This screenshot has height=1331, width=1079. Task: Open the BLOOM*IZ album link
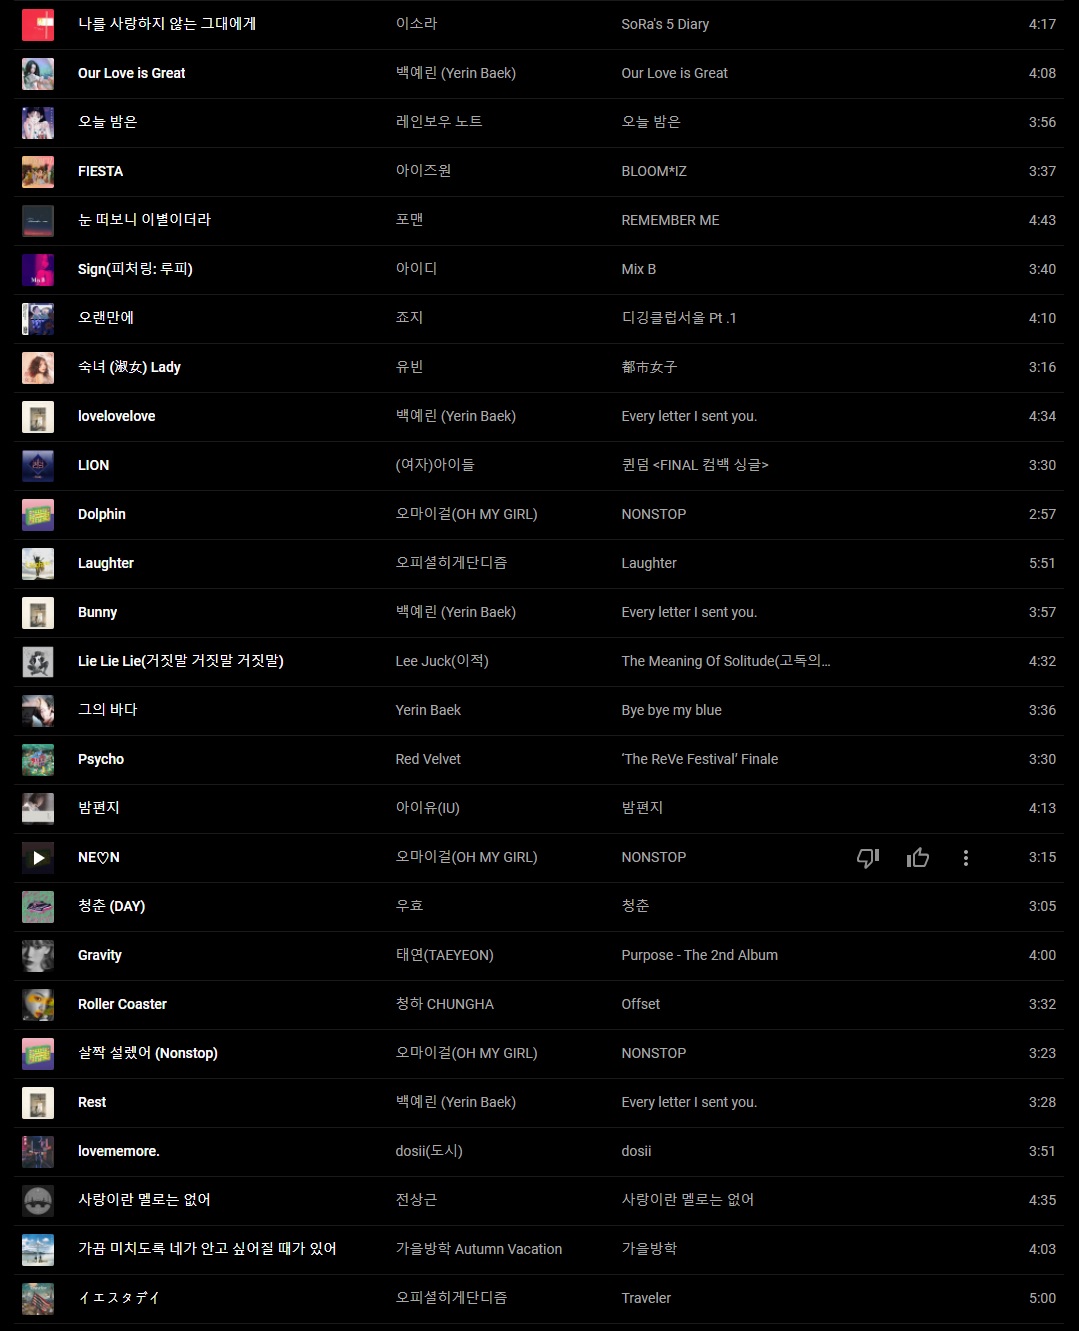click(x=653, y=171)
